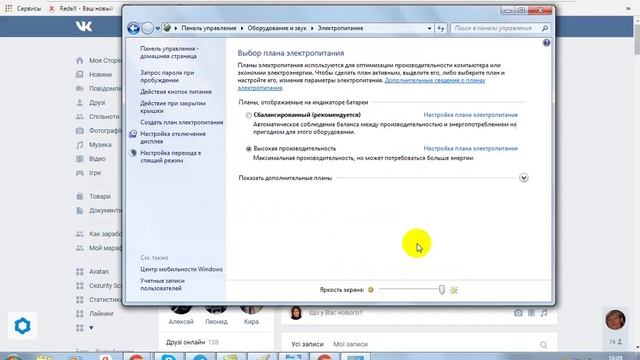Open plan settings link for Высокая производительность
This screenshot has width=640, height=360.
(471, 149)
